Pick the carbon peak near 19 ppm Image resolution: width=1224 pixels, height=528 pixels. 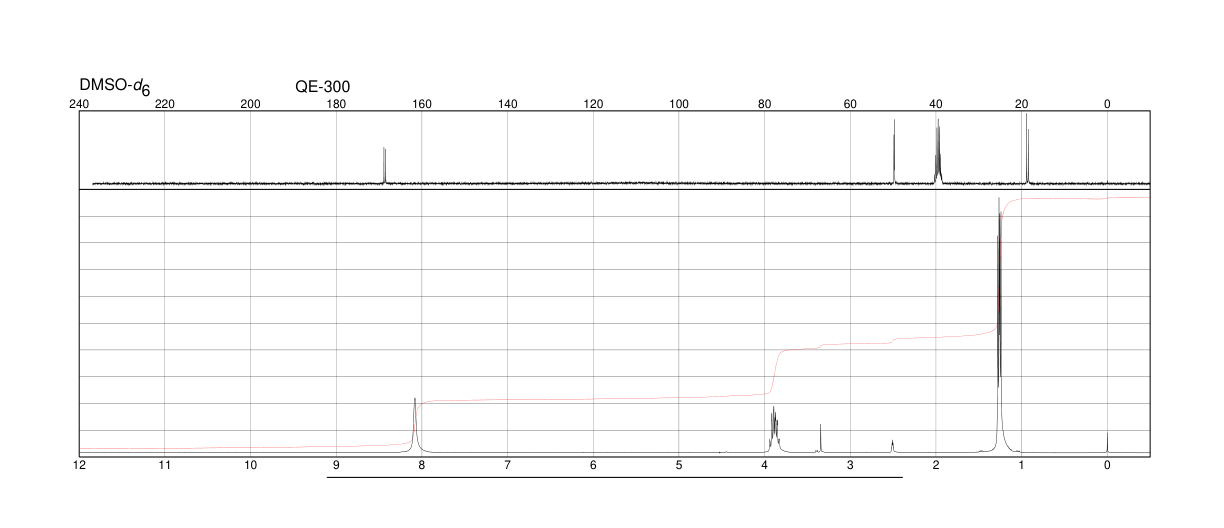[1027, 149]
